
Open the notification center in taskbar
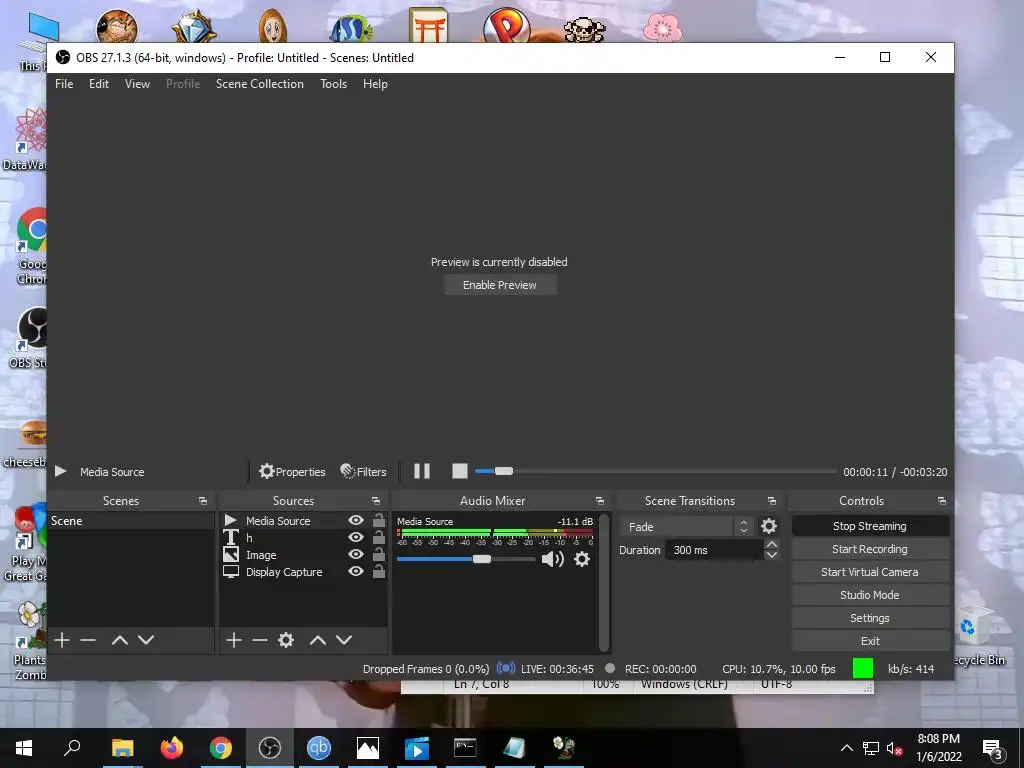click(x=993, y=748)
